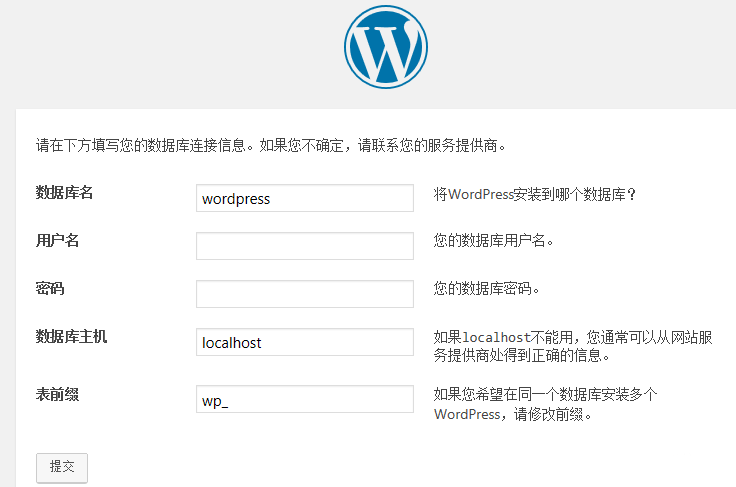Click hint text 您的数据库密码。
Screen dimensions: 736x487
pos(487,288)
